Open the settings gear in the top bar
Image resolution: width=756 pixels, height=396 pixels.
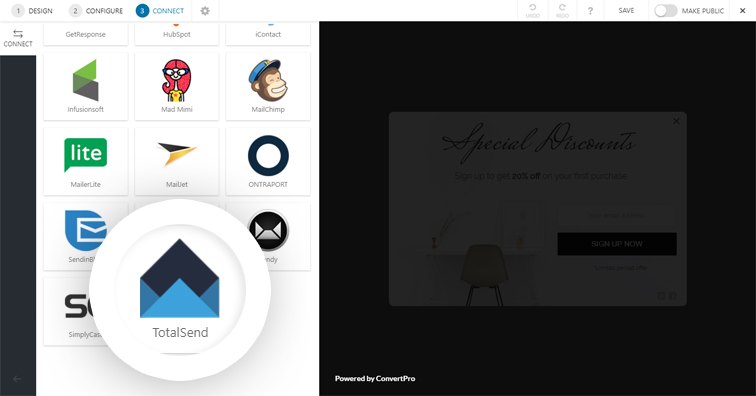tap(205, 11)
